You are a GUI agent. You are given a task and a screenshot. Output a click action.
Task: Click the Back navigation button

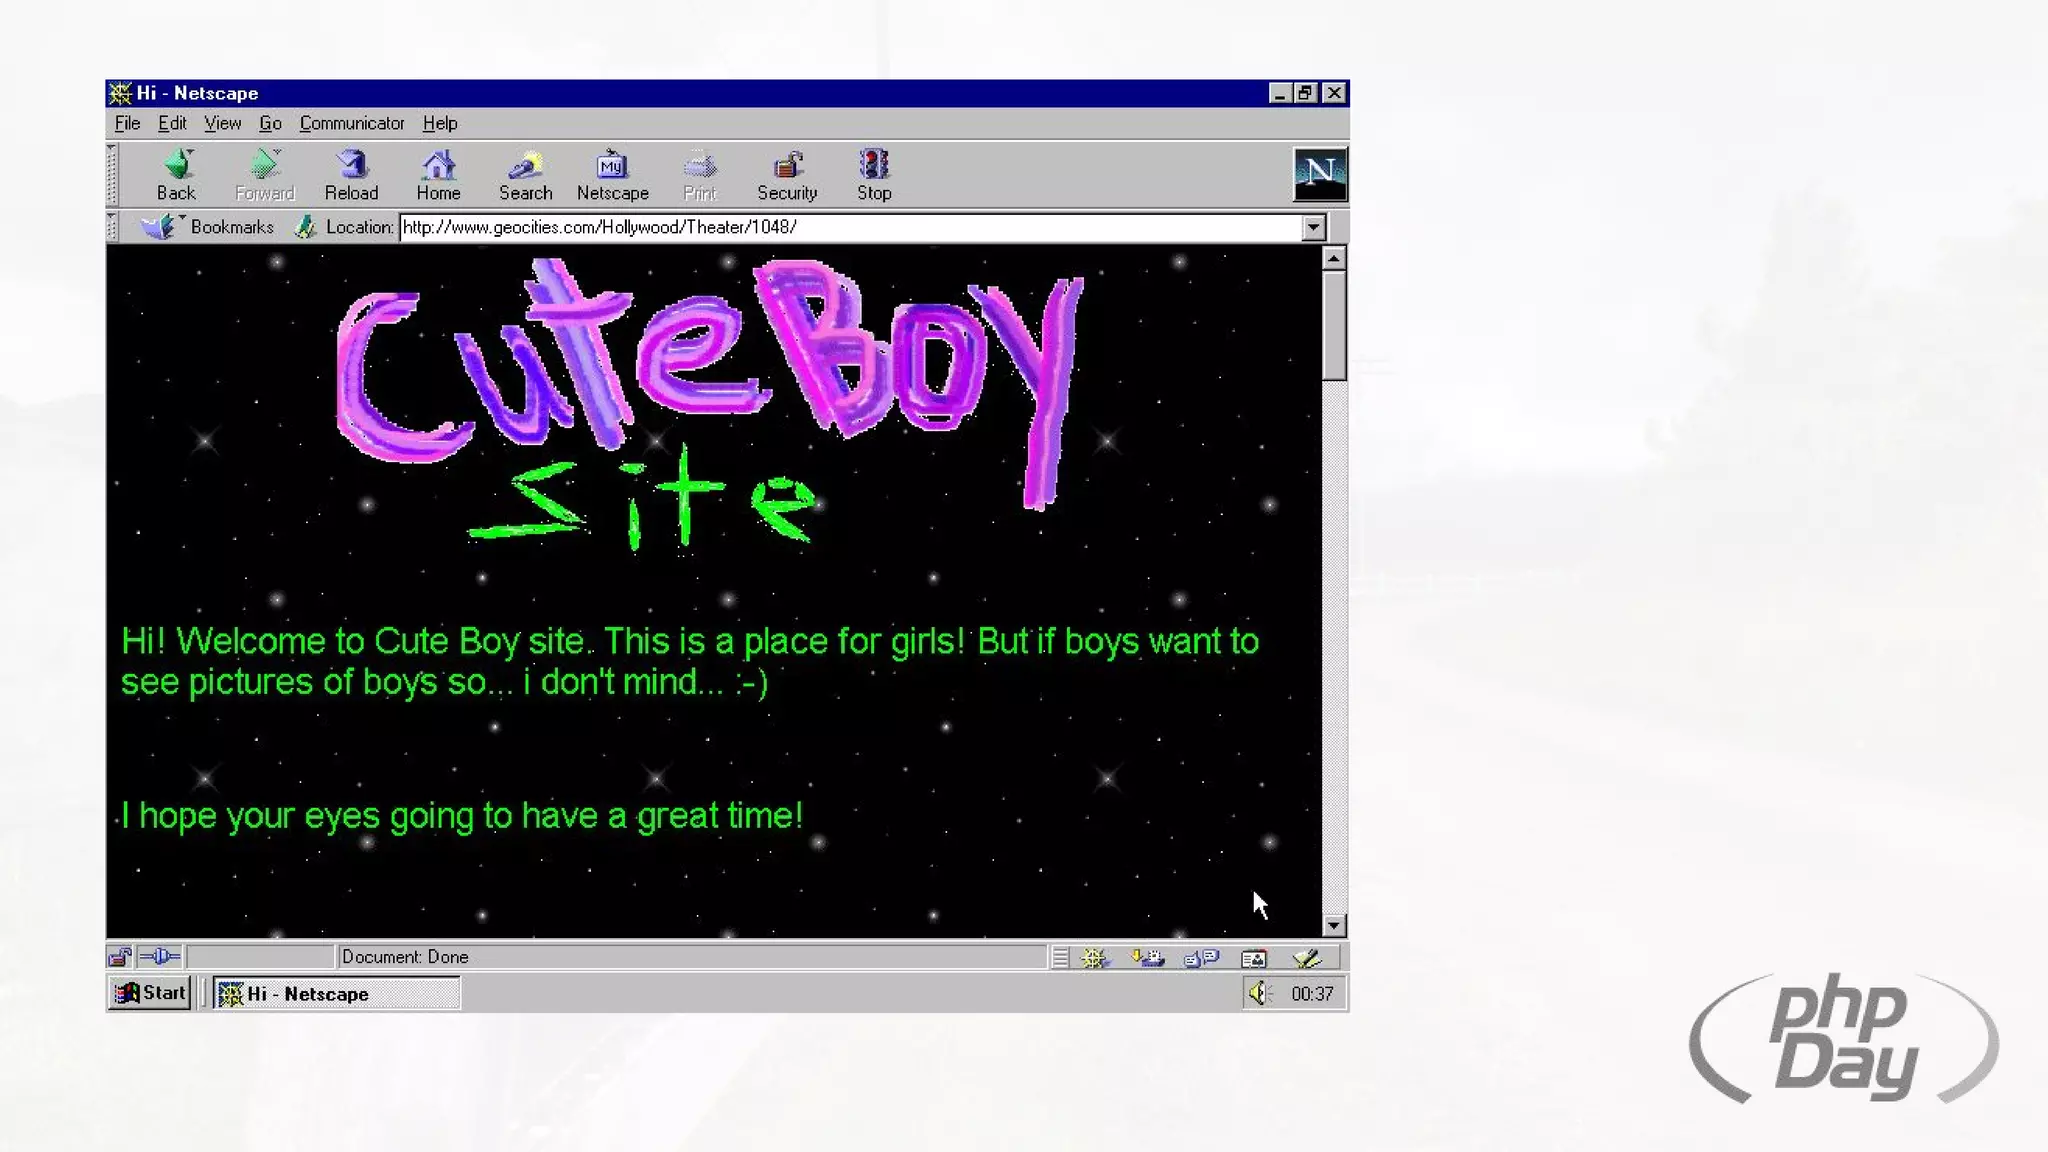[177, 175]
